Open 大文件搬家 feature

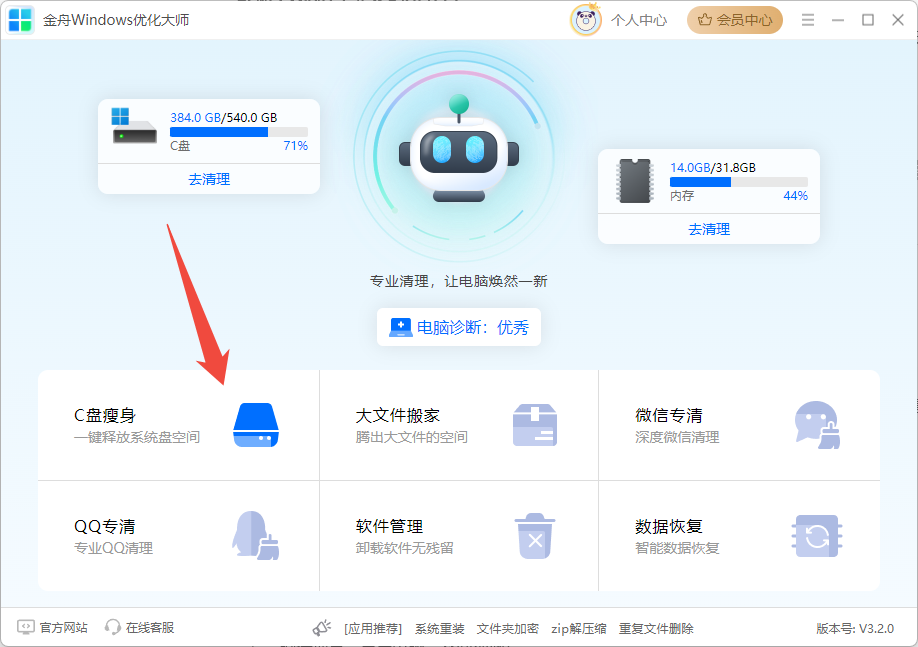[459, 425]
